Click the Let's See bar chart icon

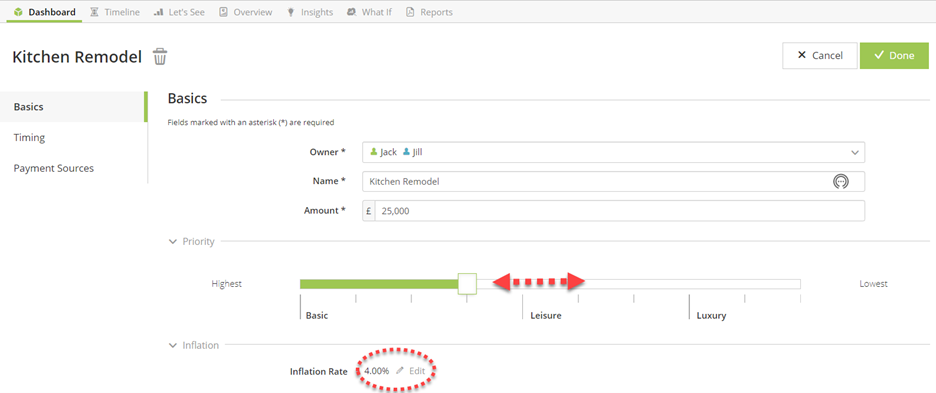[x=158, y=12]
